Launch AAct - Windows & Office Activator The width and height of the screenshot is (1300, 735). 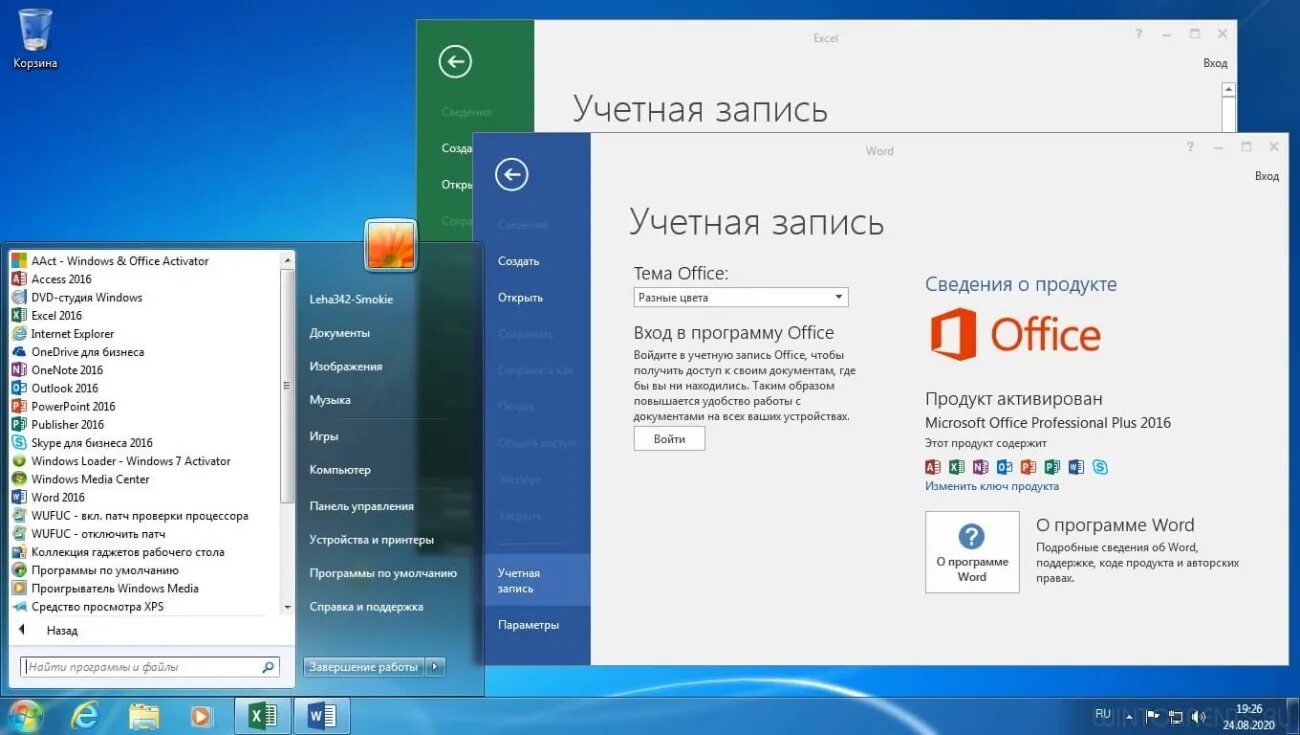[x=119, y=261]
